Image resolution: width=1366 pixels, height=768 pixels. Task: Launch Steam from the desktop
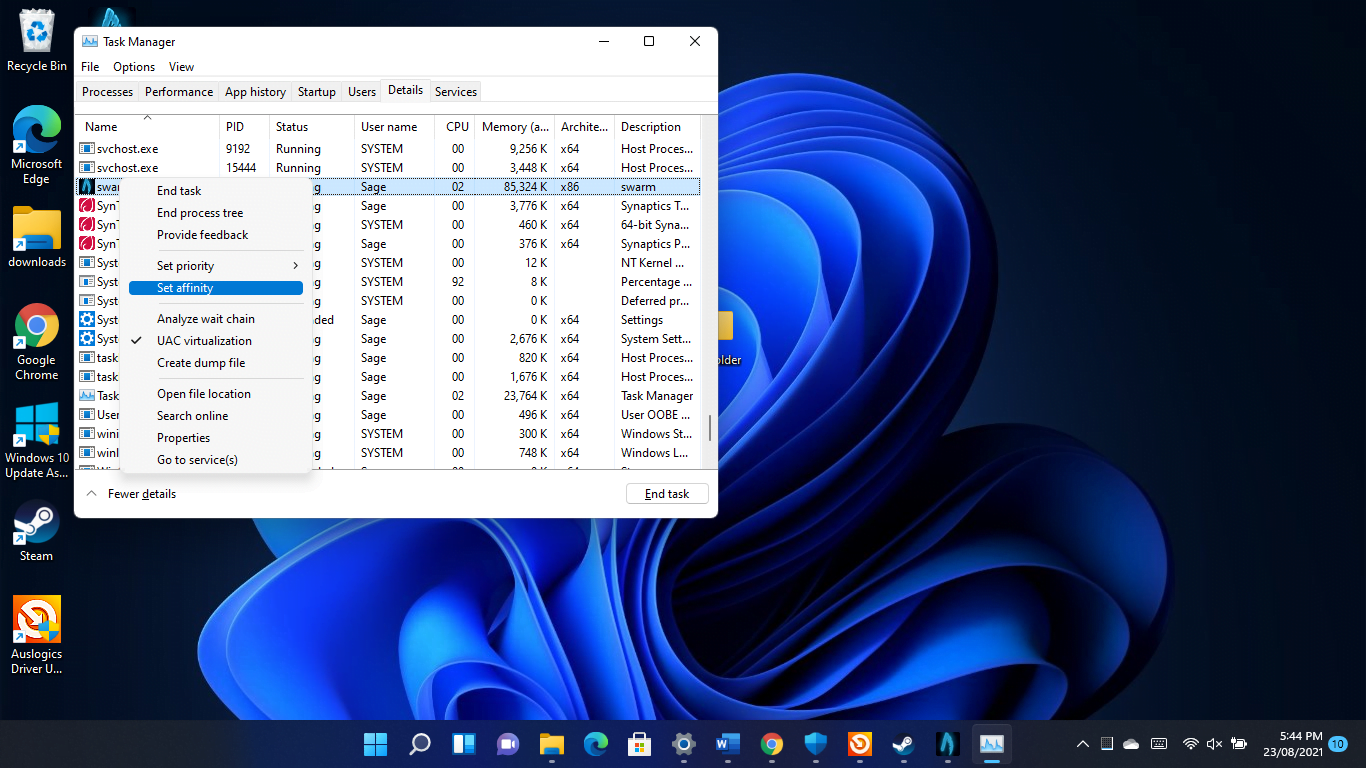tap(36, 530)
